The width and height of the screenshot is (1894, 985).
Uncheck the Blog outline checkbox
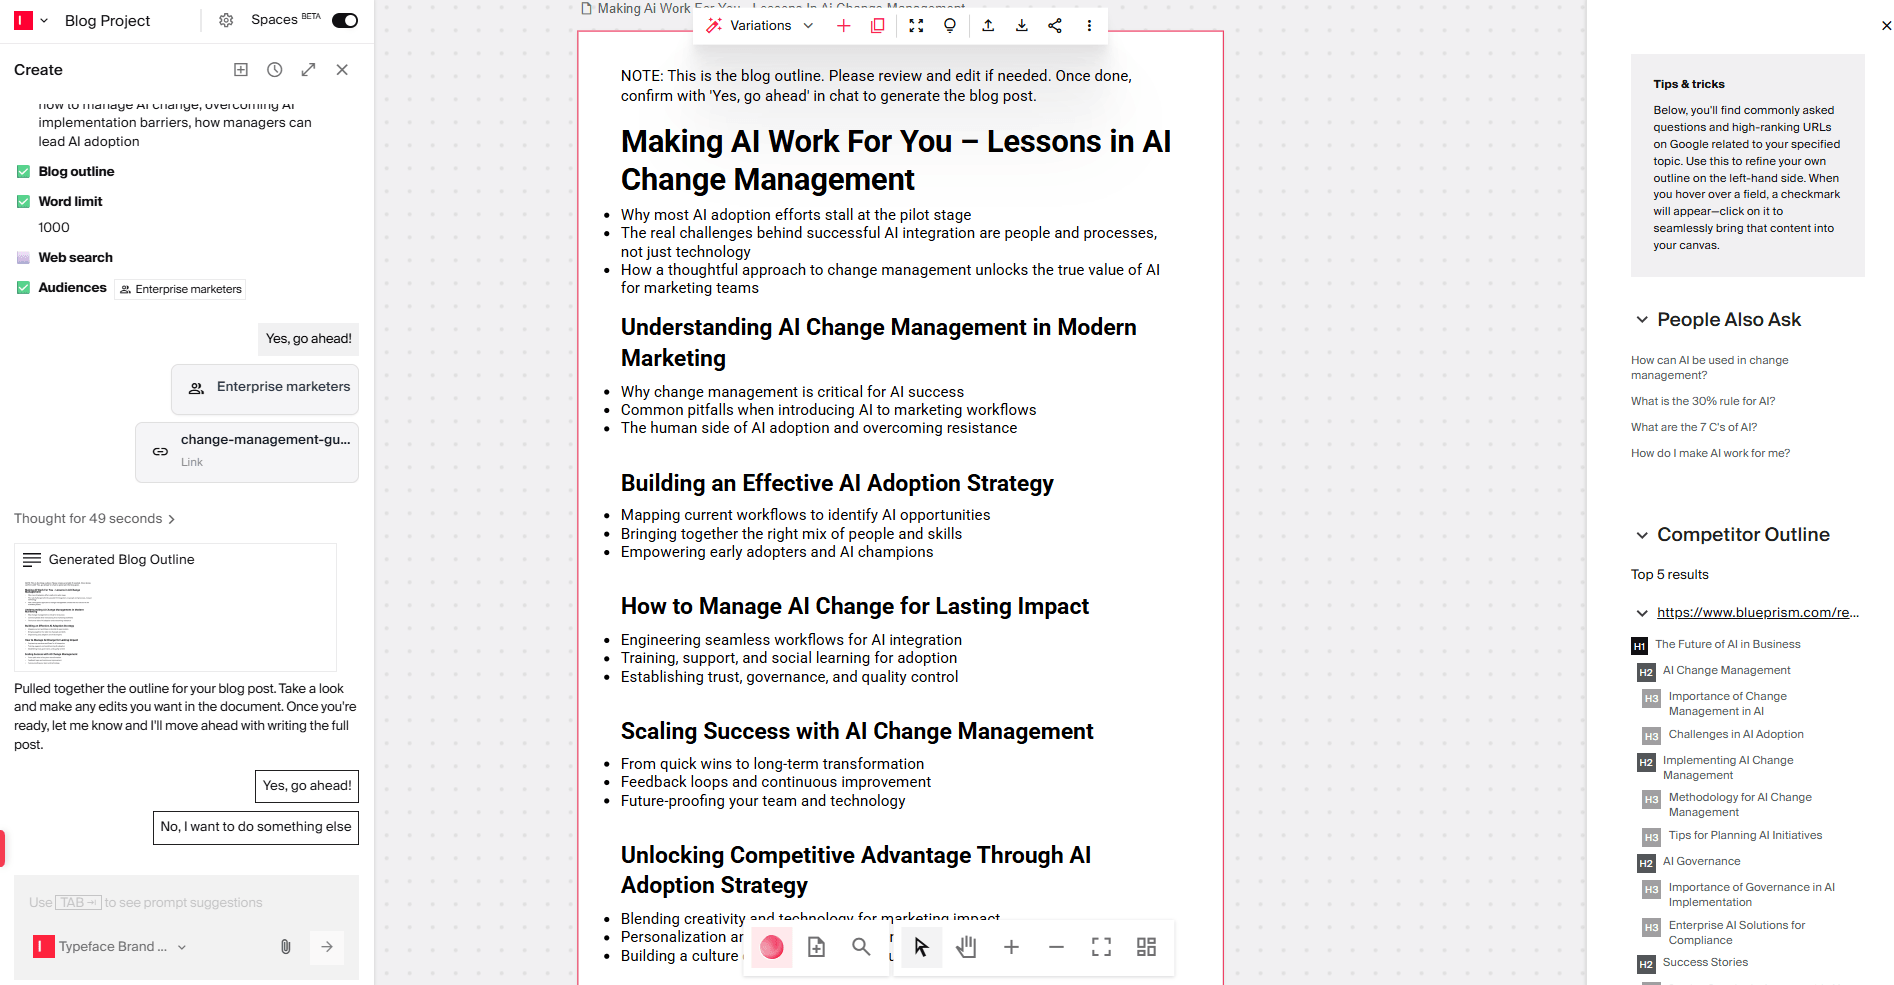click(x=22, y=171)
